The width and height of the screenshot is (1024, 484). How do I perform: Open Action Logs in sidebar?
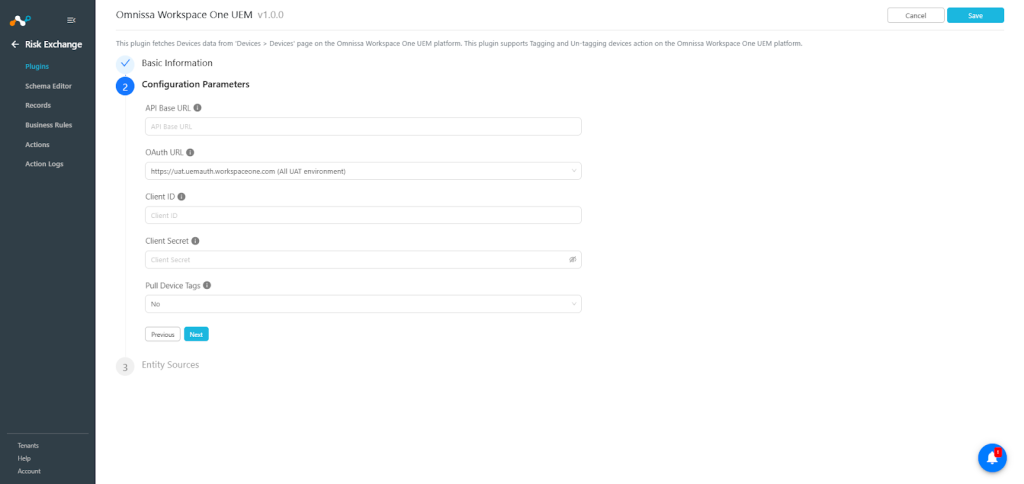click(44, 164)
